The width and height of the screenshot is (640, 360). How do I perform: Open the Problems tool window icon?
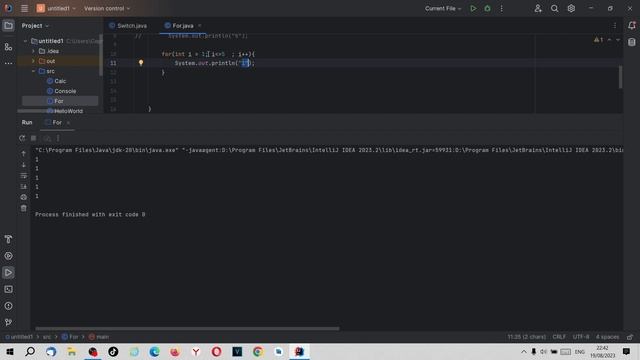click(8, 306)
